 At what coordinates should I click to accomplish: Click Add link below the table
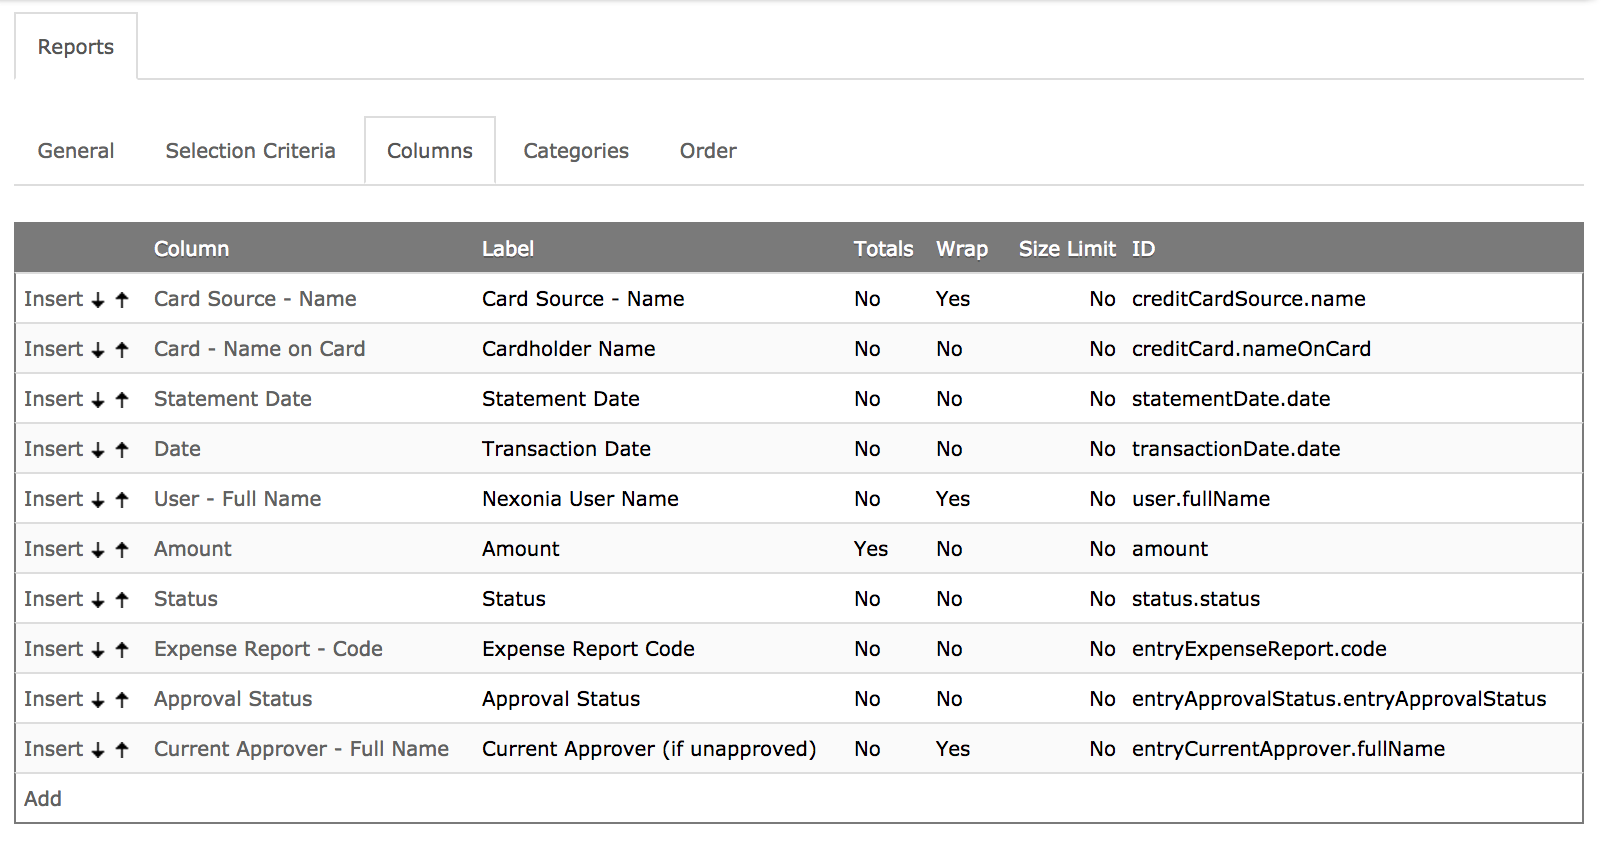coord(43,799)
